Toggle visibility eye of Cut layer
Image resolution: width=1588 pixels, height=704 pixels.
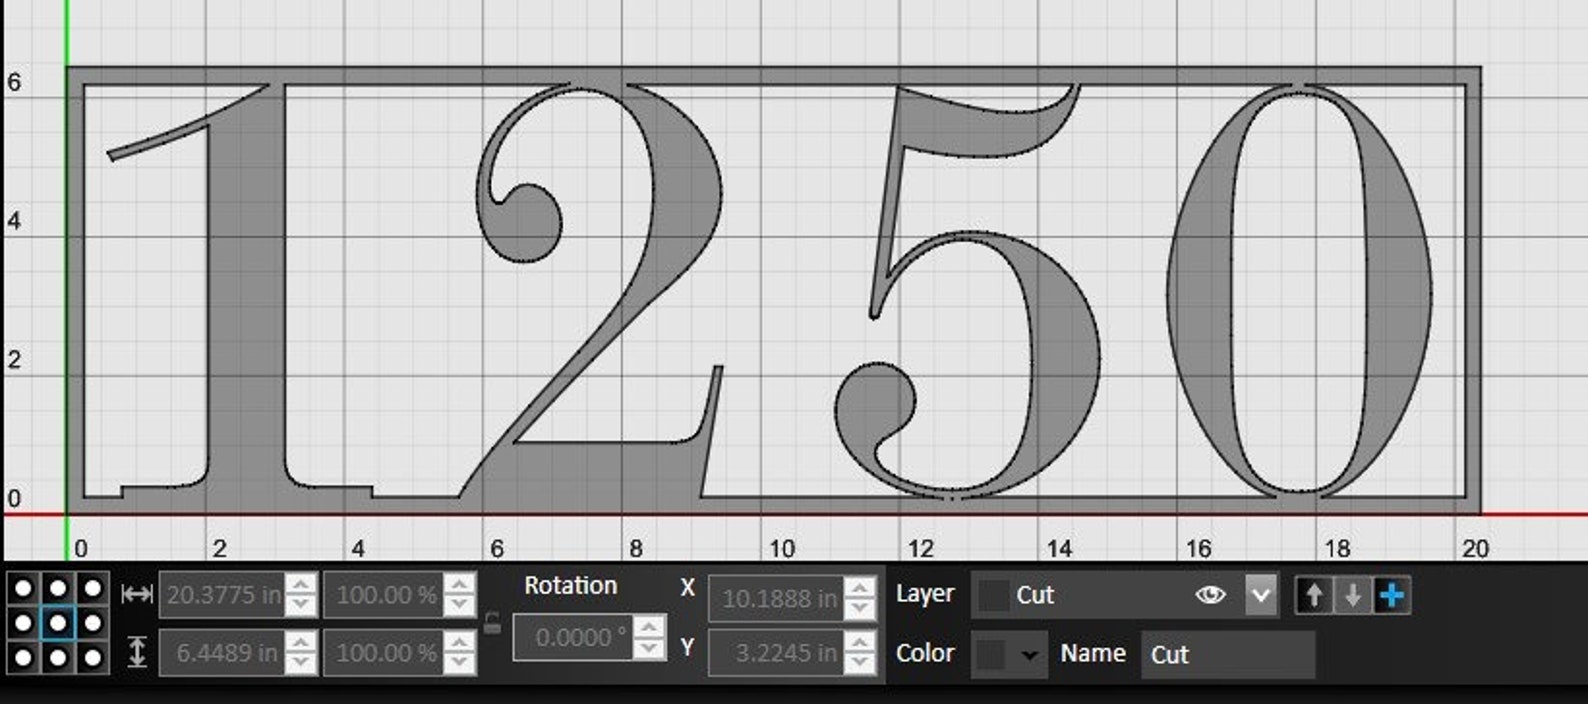[x=1210, y=596]
